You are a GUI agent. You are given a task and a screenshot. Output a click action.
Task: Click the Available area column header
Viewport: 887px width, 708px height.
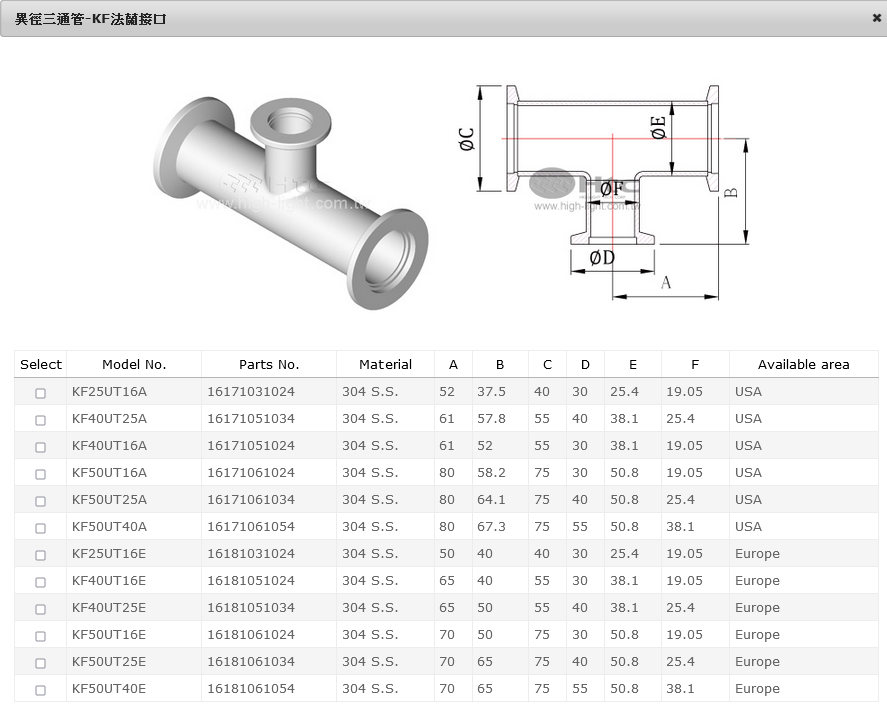803,365
